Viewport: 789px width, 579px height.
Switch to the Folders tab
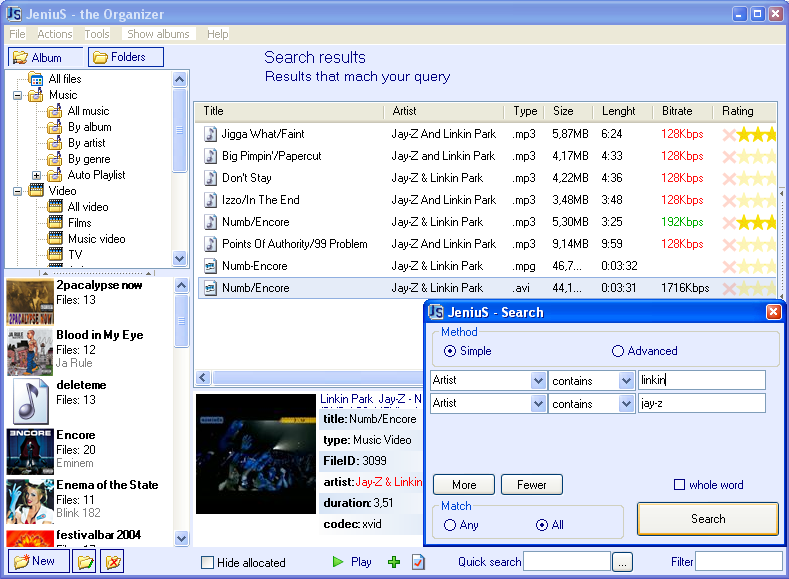(126, 57)
